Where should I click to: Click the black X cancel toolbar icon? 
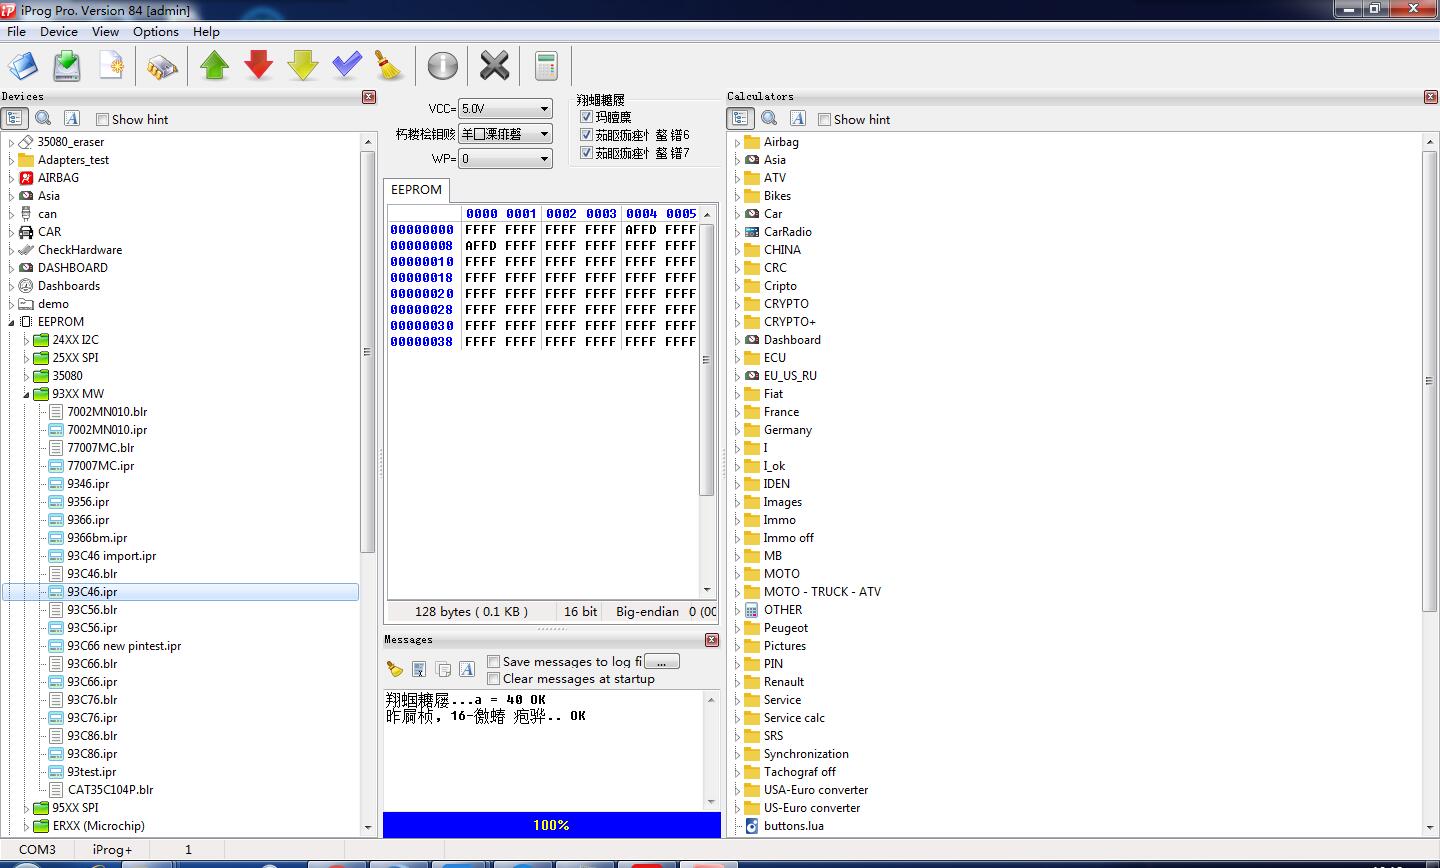[x=494, y=66]
